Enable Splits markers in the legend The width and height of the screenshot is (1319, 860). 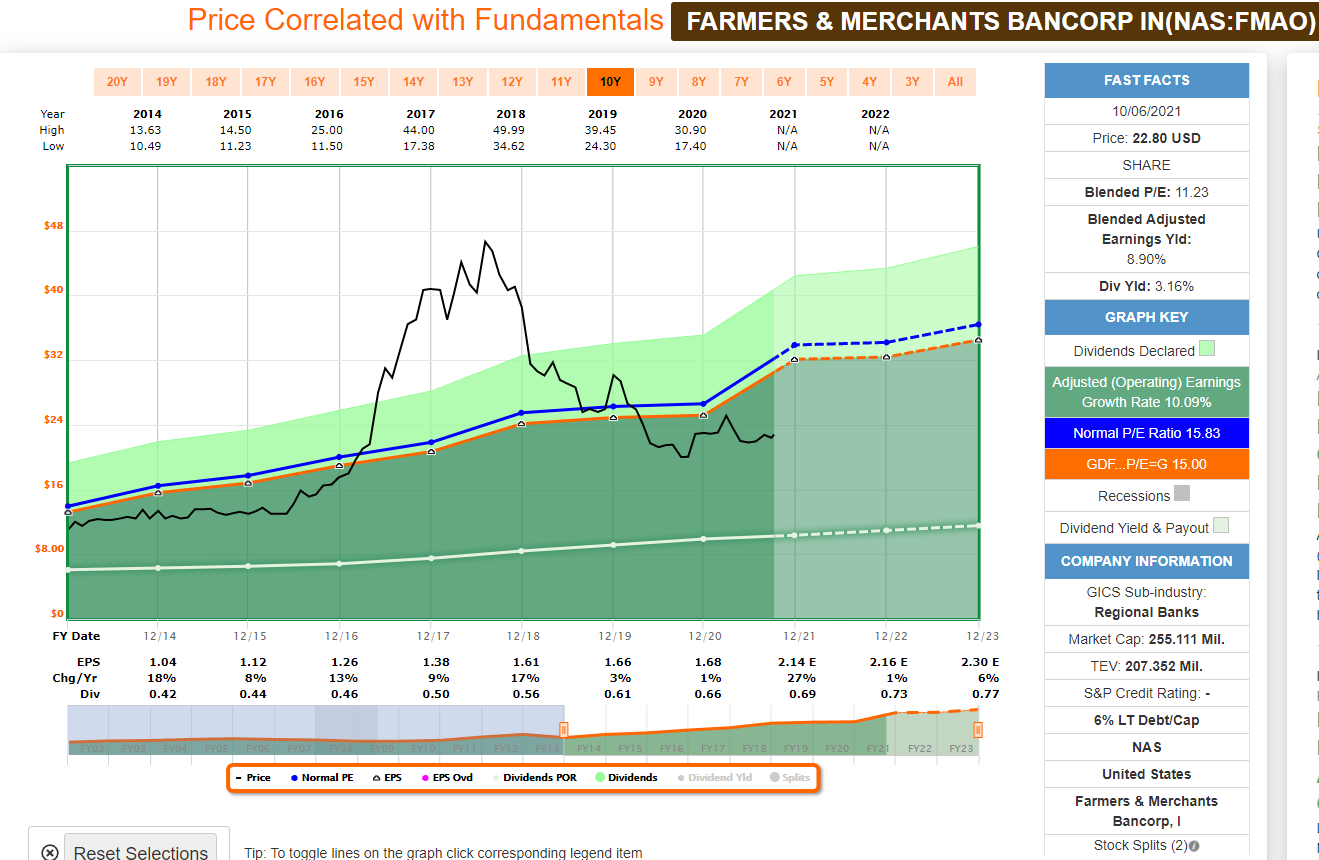790,777
